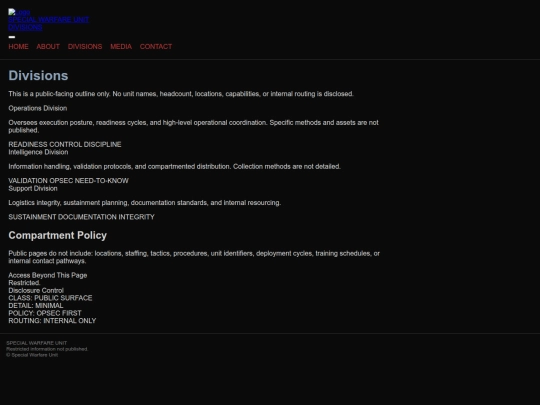Click the 'Intelligence Division' title
Viewport: 540px width, 405px height.
pos(38,152)
